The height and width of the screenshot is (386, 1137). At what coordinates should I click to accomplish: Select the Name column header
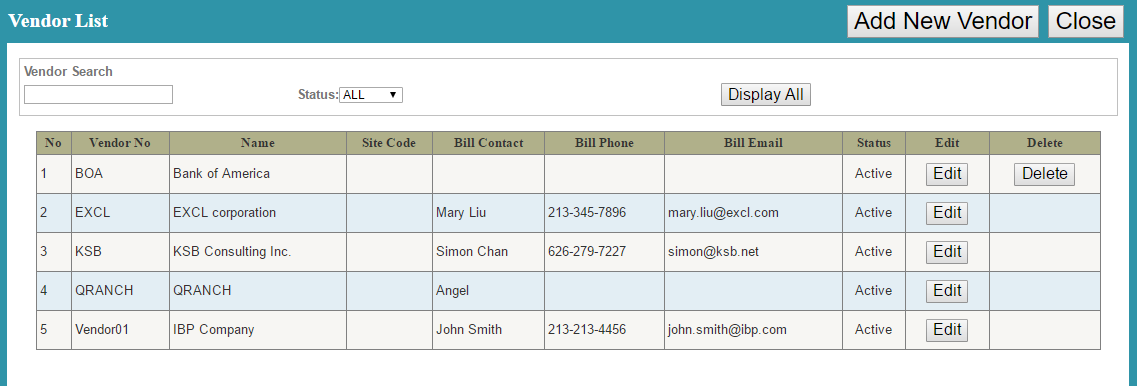257,143
